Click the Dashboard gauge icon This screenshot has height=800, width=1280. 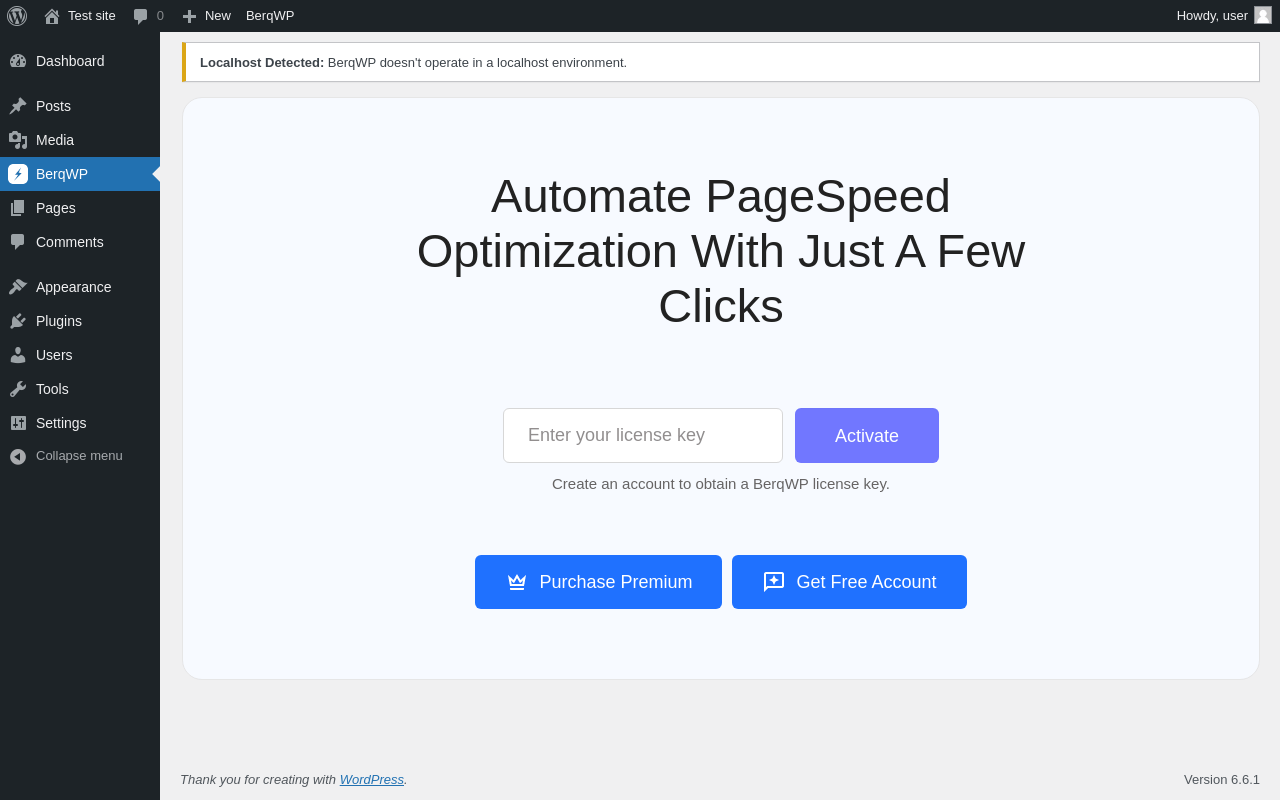coord(18,61)
